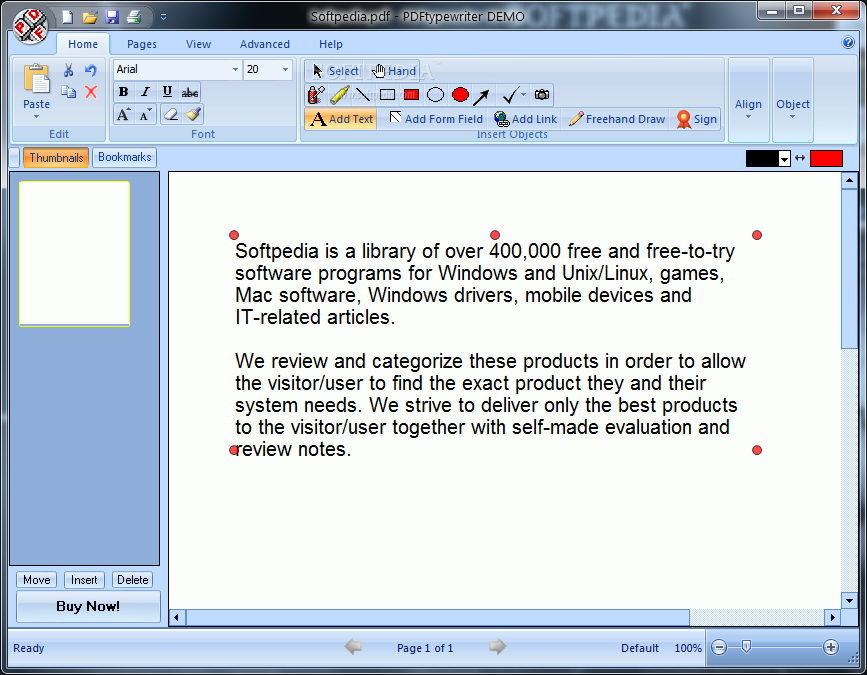Viewport: 867px width, 675px height.
Task: Increase font size with the grow font icon
Action: [123, 114]
